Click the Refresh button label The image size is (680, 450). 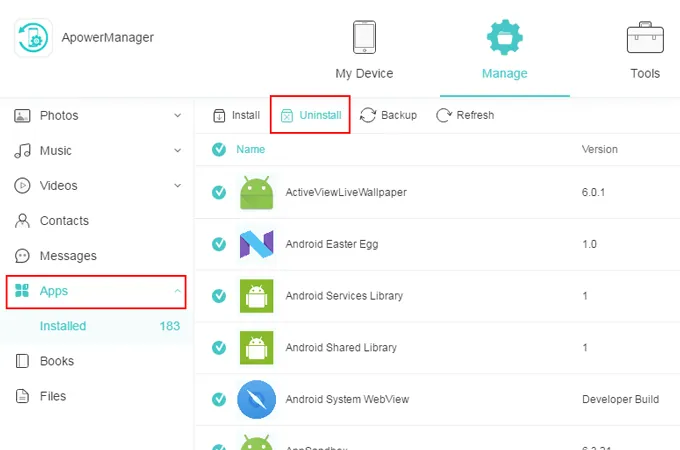[x=475, y=115]
